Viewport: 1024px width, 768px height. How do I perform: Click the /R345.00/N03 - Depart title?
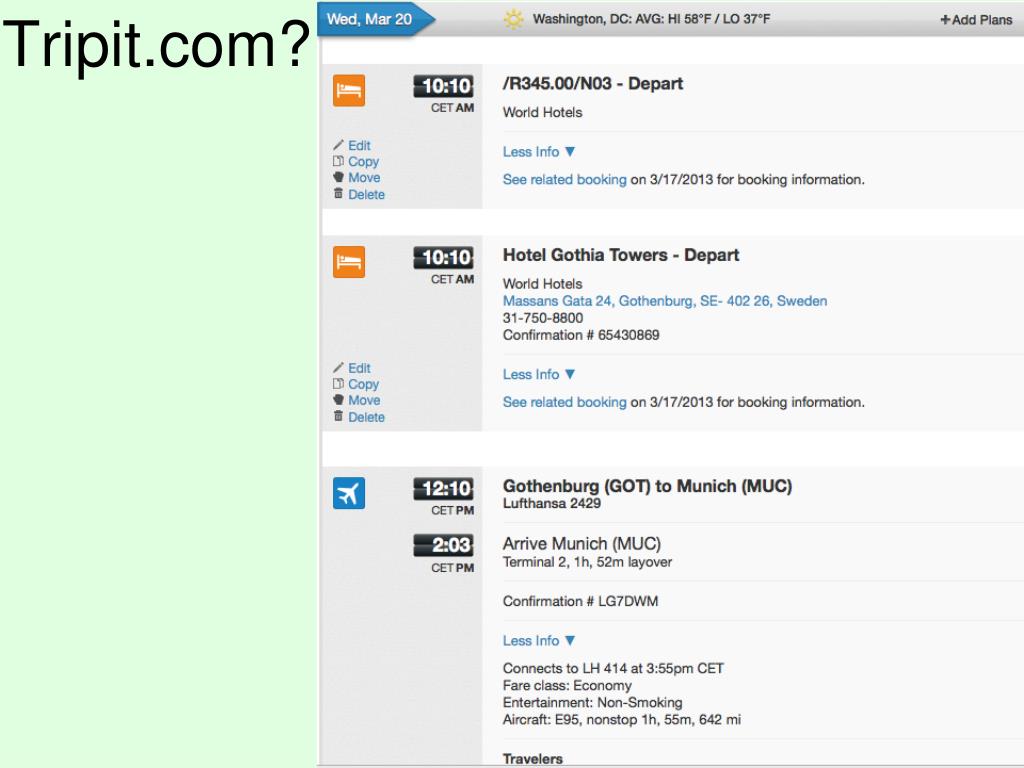pyautogui.click(x=592, y=84)
